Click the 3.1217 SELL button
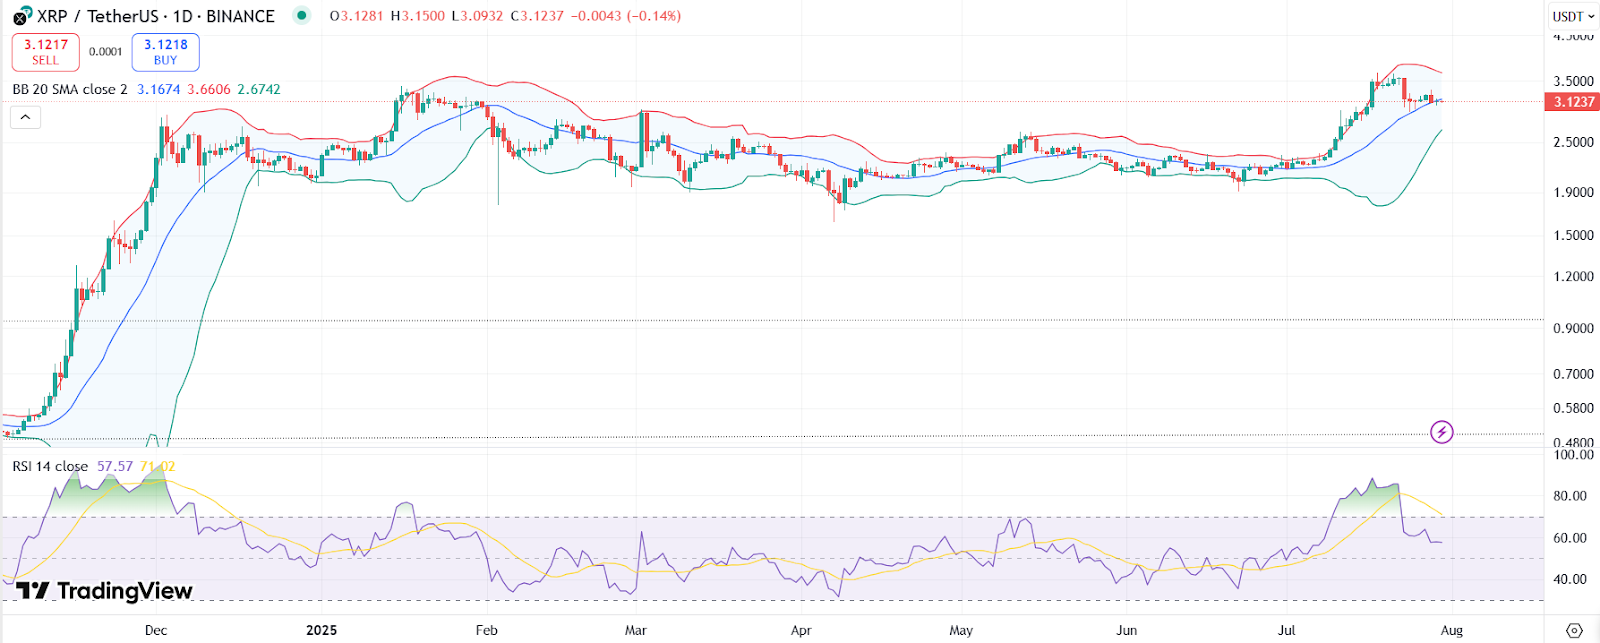The image size is (1600, 643). [45, 52]
